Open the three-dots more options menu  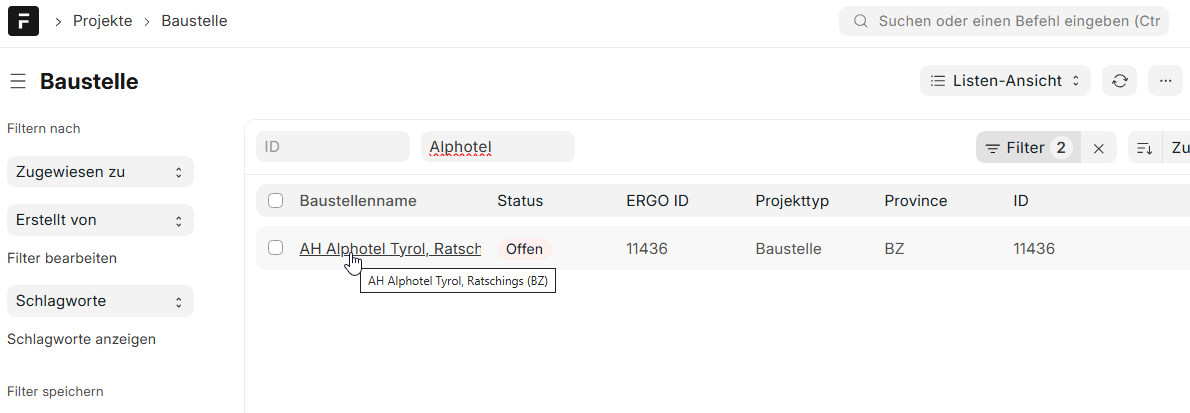point(1165,81)
